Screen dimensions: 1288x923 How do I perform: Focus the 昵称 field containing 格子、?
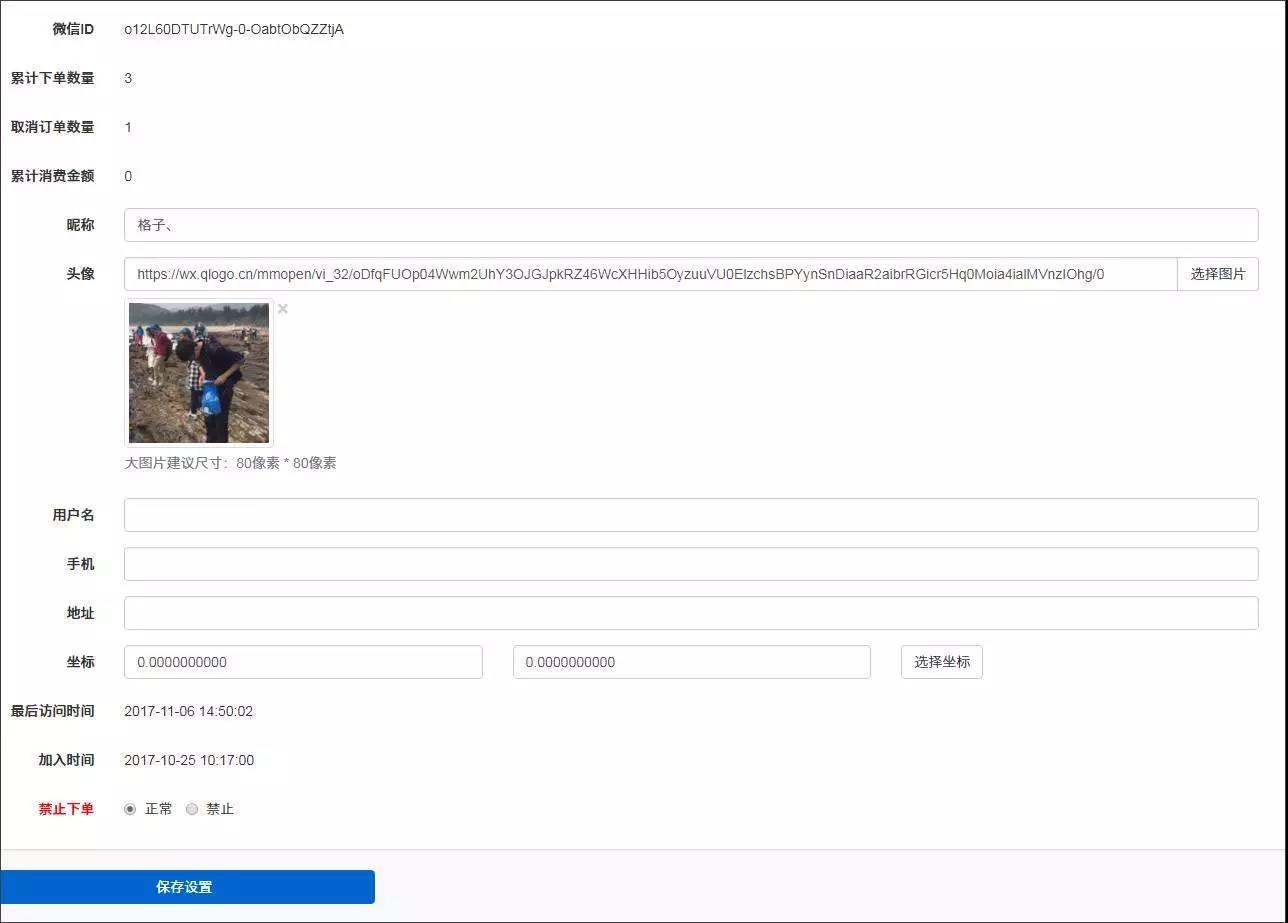point(690,225)
